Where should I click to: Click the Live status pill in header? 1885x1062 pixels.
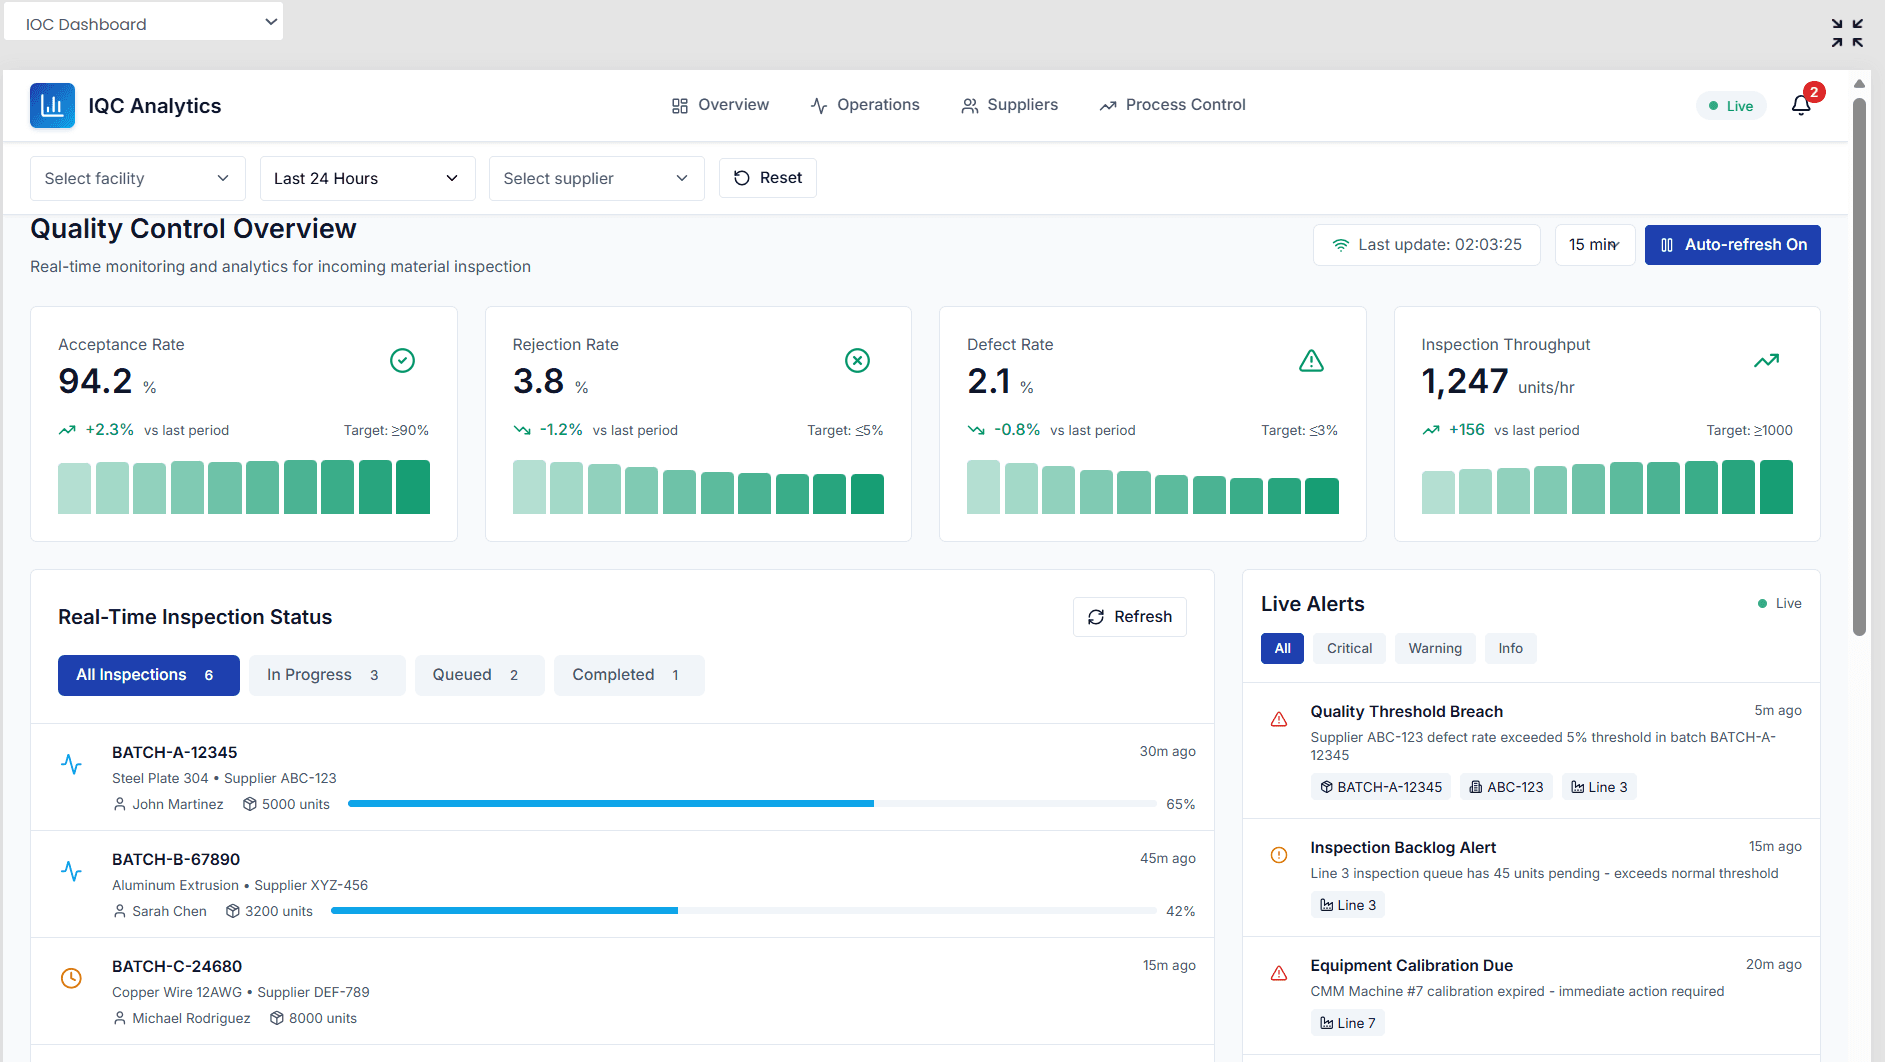1731,106
